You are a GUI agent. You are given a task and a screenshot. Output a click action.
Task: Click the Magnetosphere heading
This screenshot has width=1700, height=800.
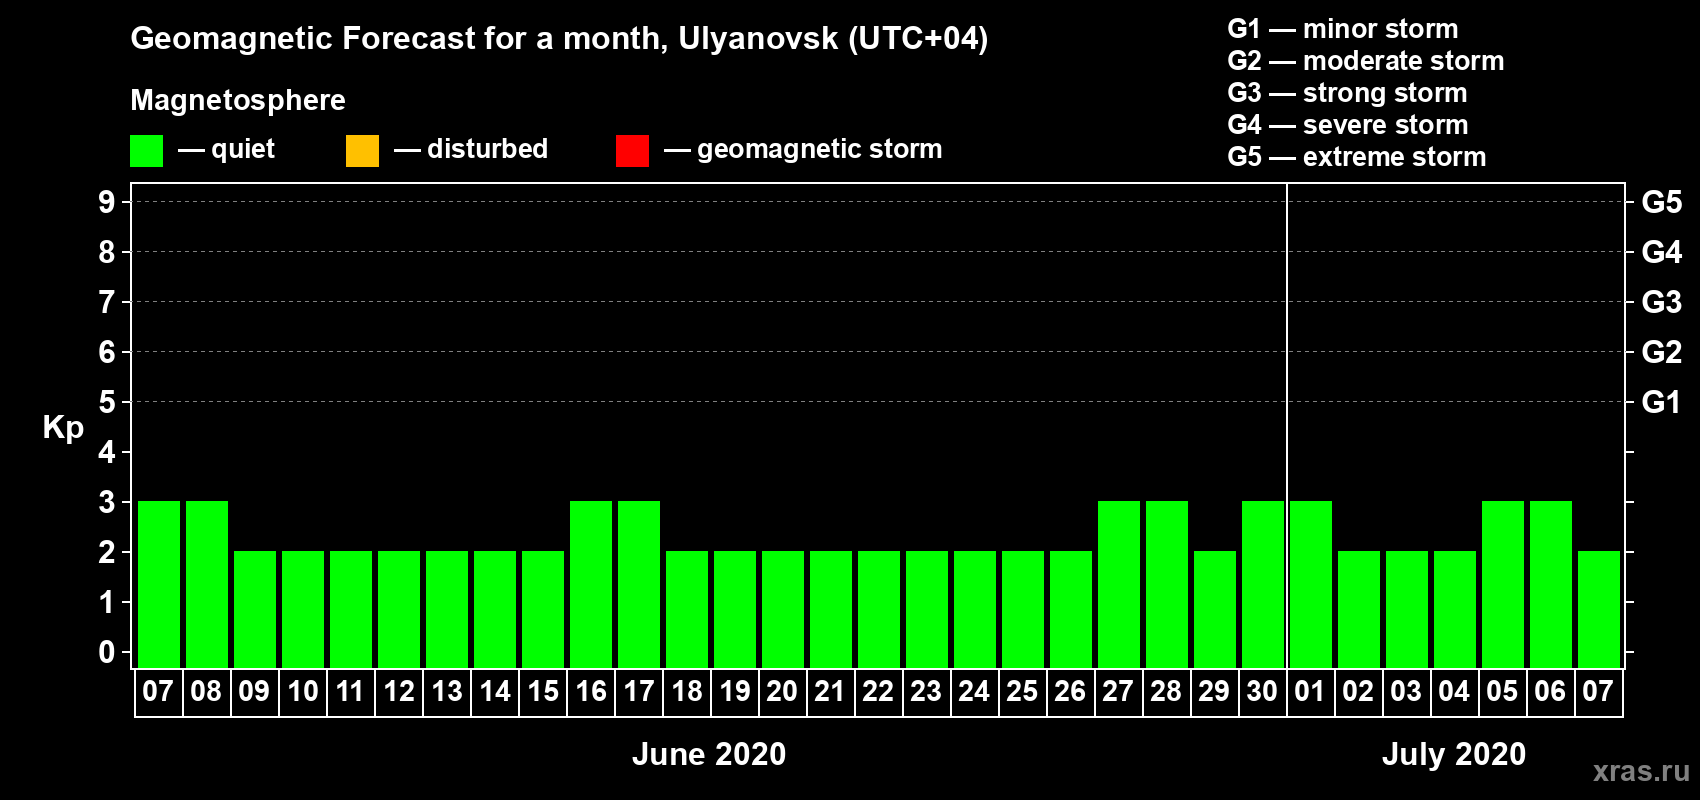(x=238, y=100)
